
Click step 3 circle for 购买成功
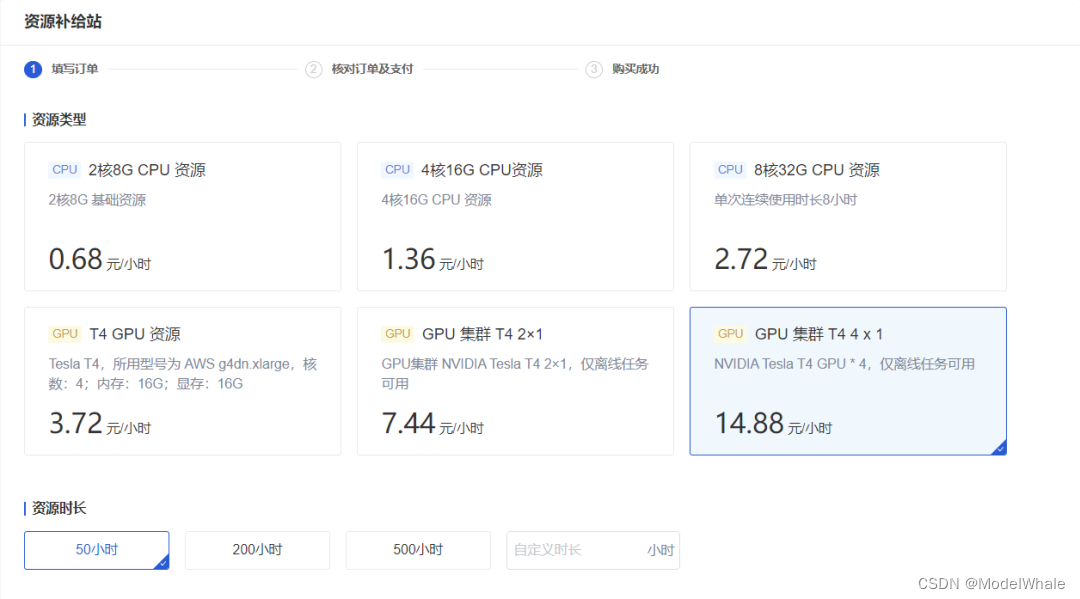click(594, 69)
